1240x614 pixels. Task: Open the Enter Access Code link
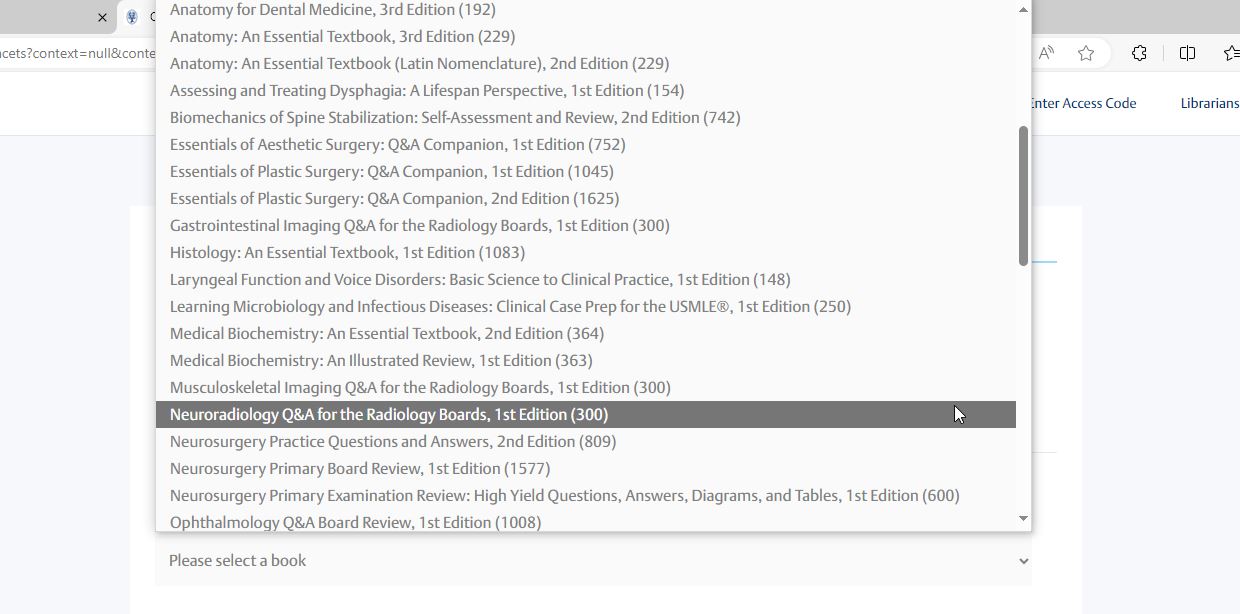click(1082, 103)
